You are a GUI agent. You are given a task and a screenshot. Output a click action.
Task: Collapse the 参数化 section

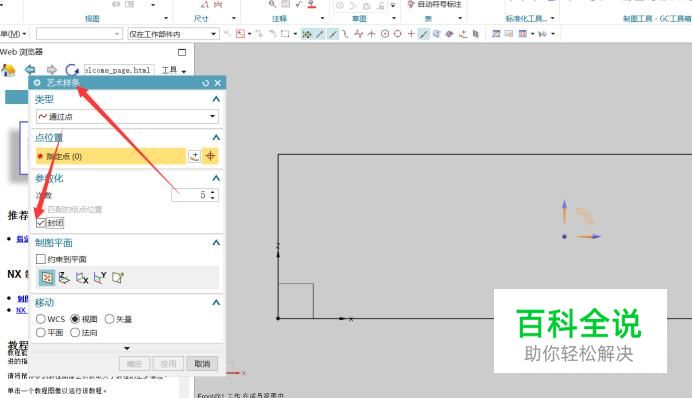click(216, 178)
